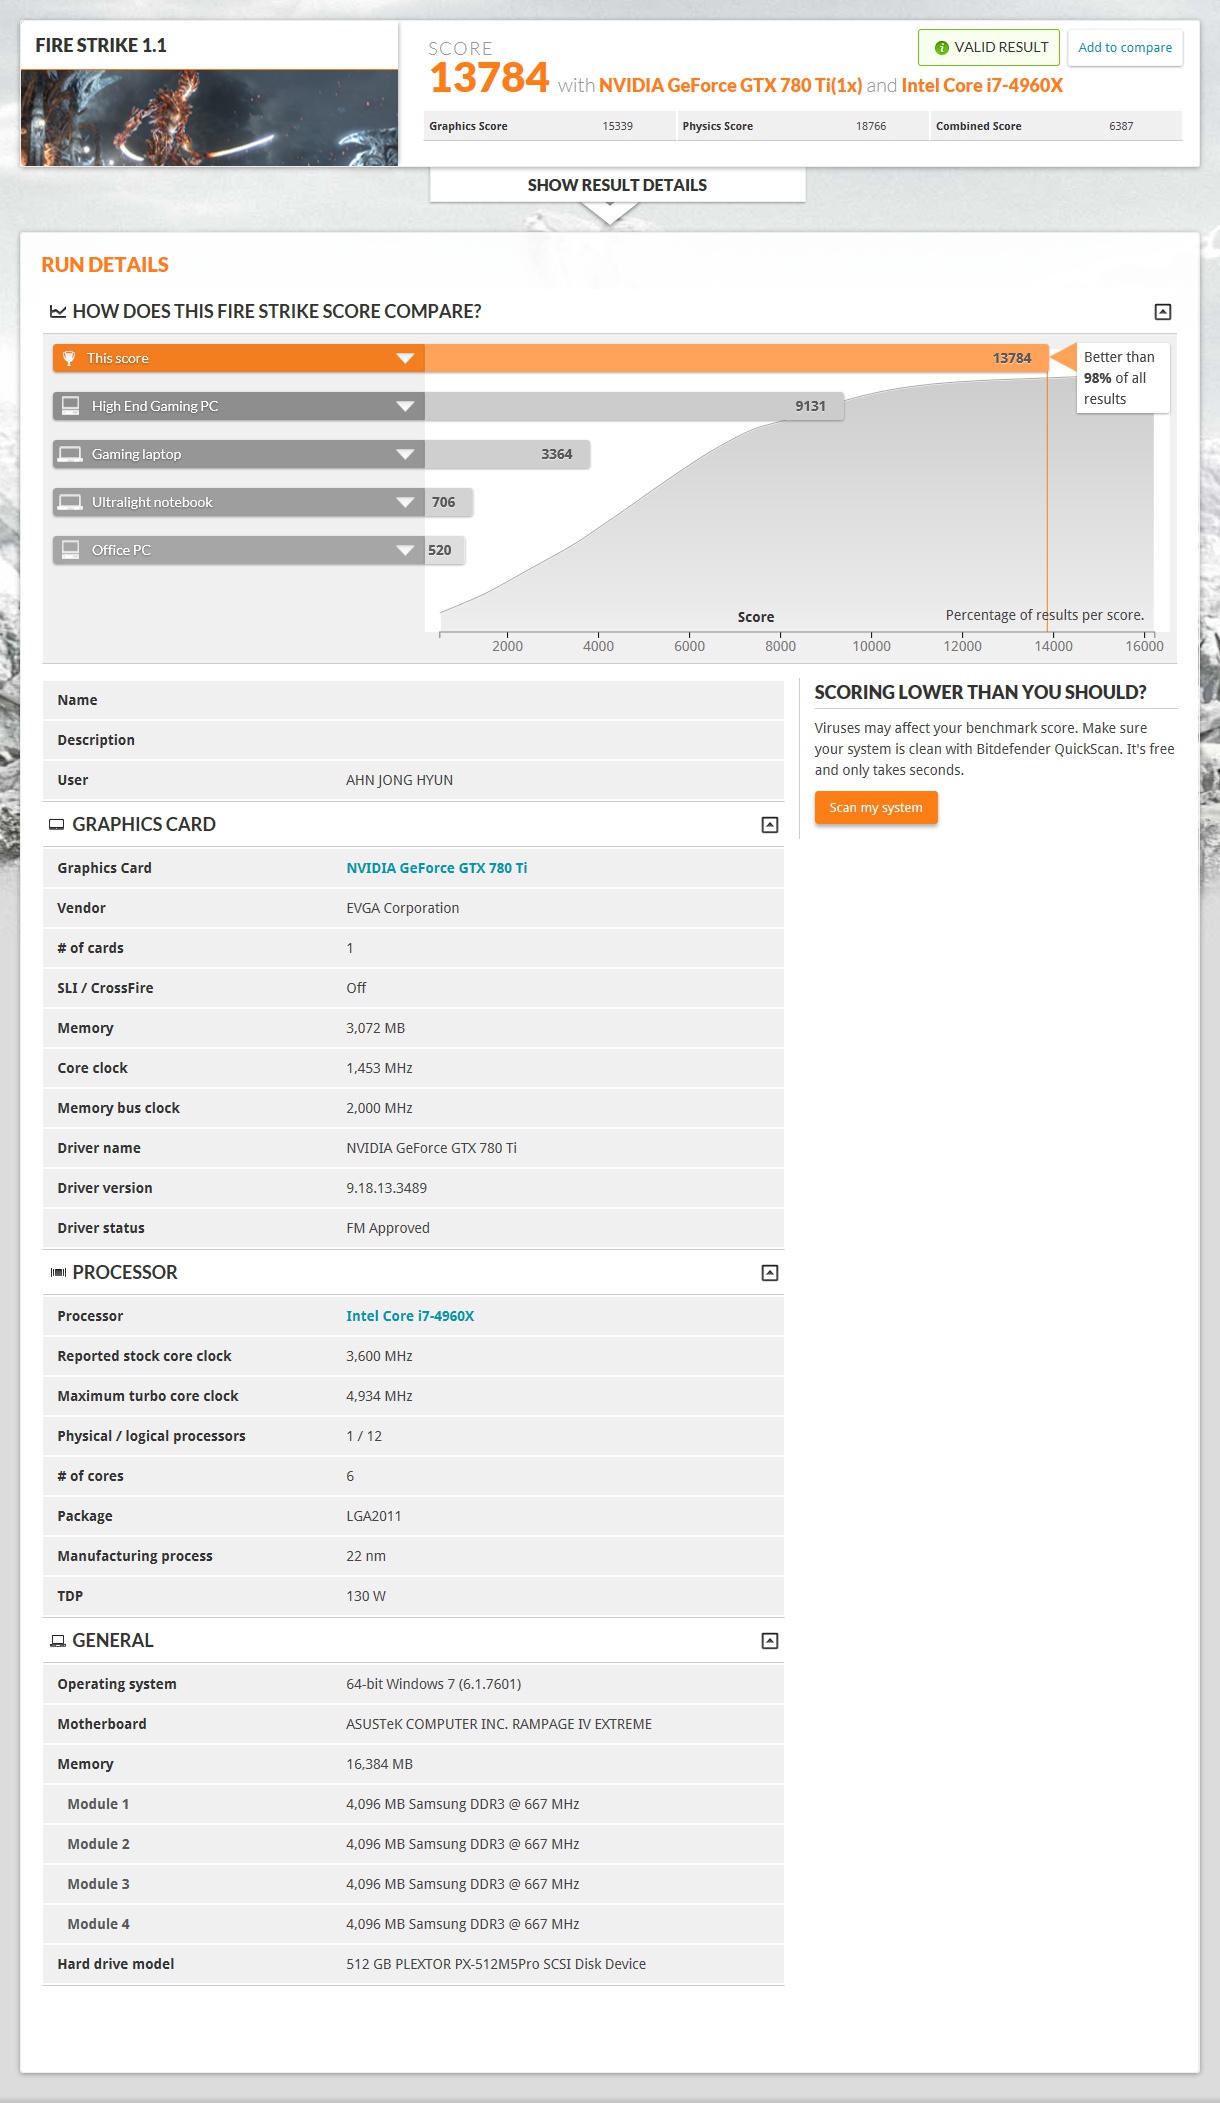1220x2103 pixels.
Task: Collapse the score comparison section
Action: tap(1163, 312)
